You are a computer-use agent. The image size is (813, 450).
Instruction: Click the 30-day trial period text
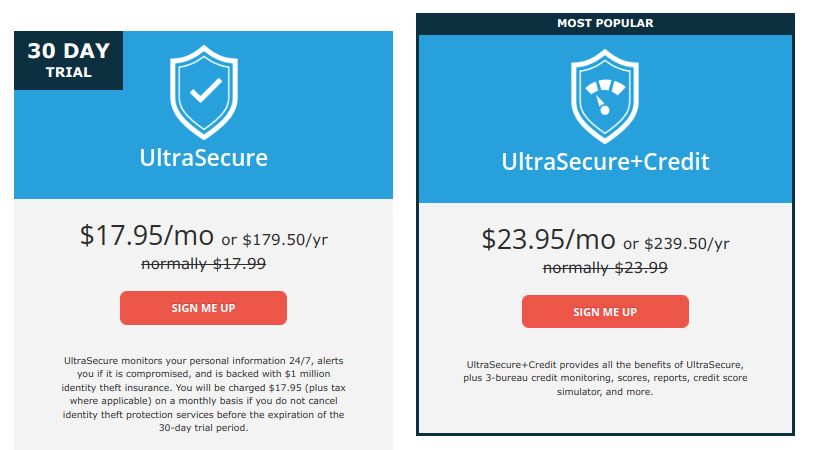[203, 428]
